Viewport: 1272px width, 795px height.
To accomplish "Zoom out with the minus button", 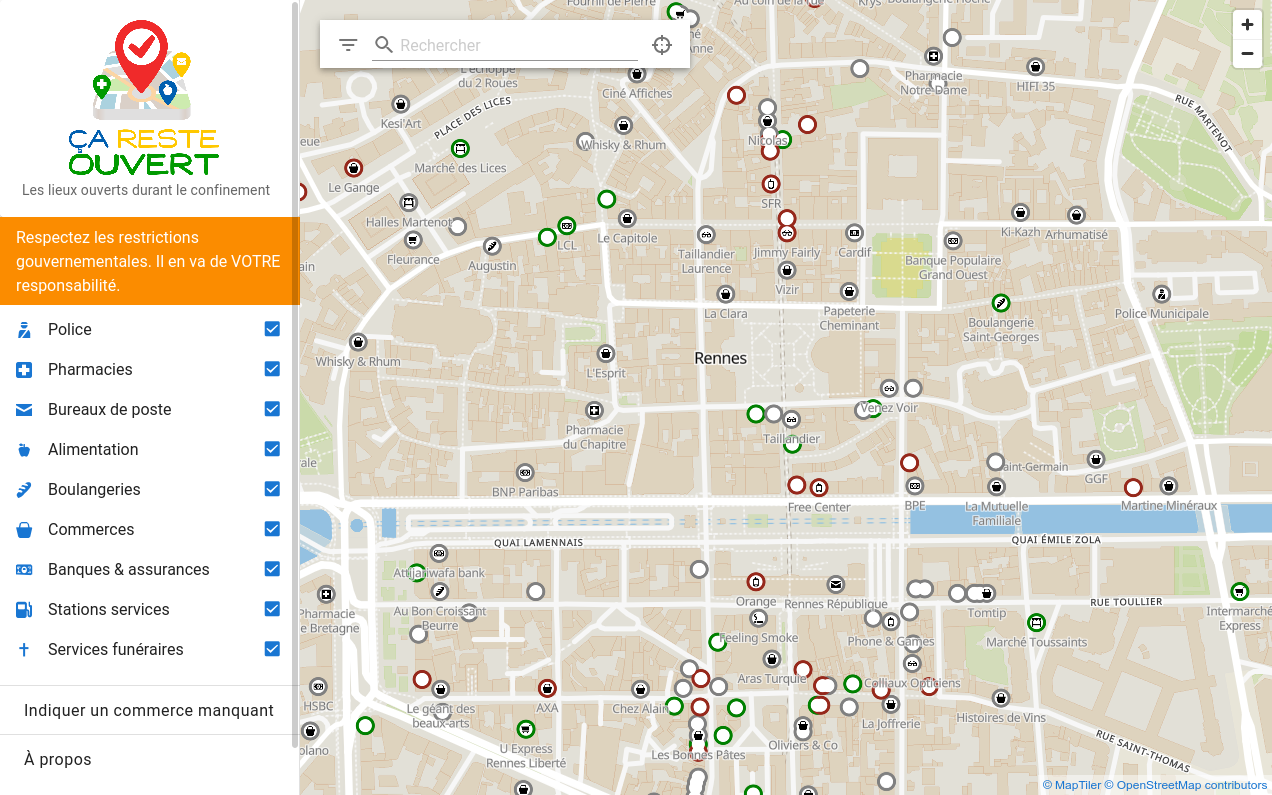I will 1247,54.
